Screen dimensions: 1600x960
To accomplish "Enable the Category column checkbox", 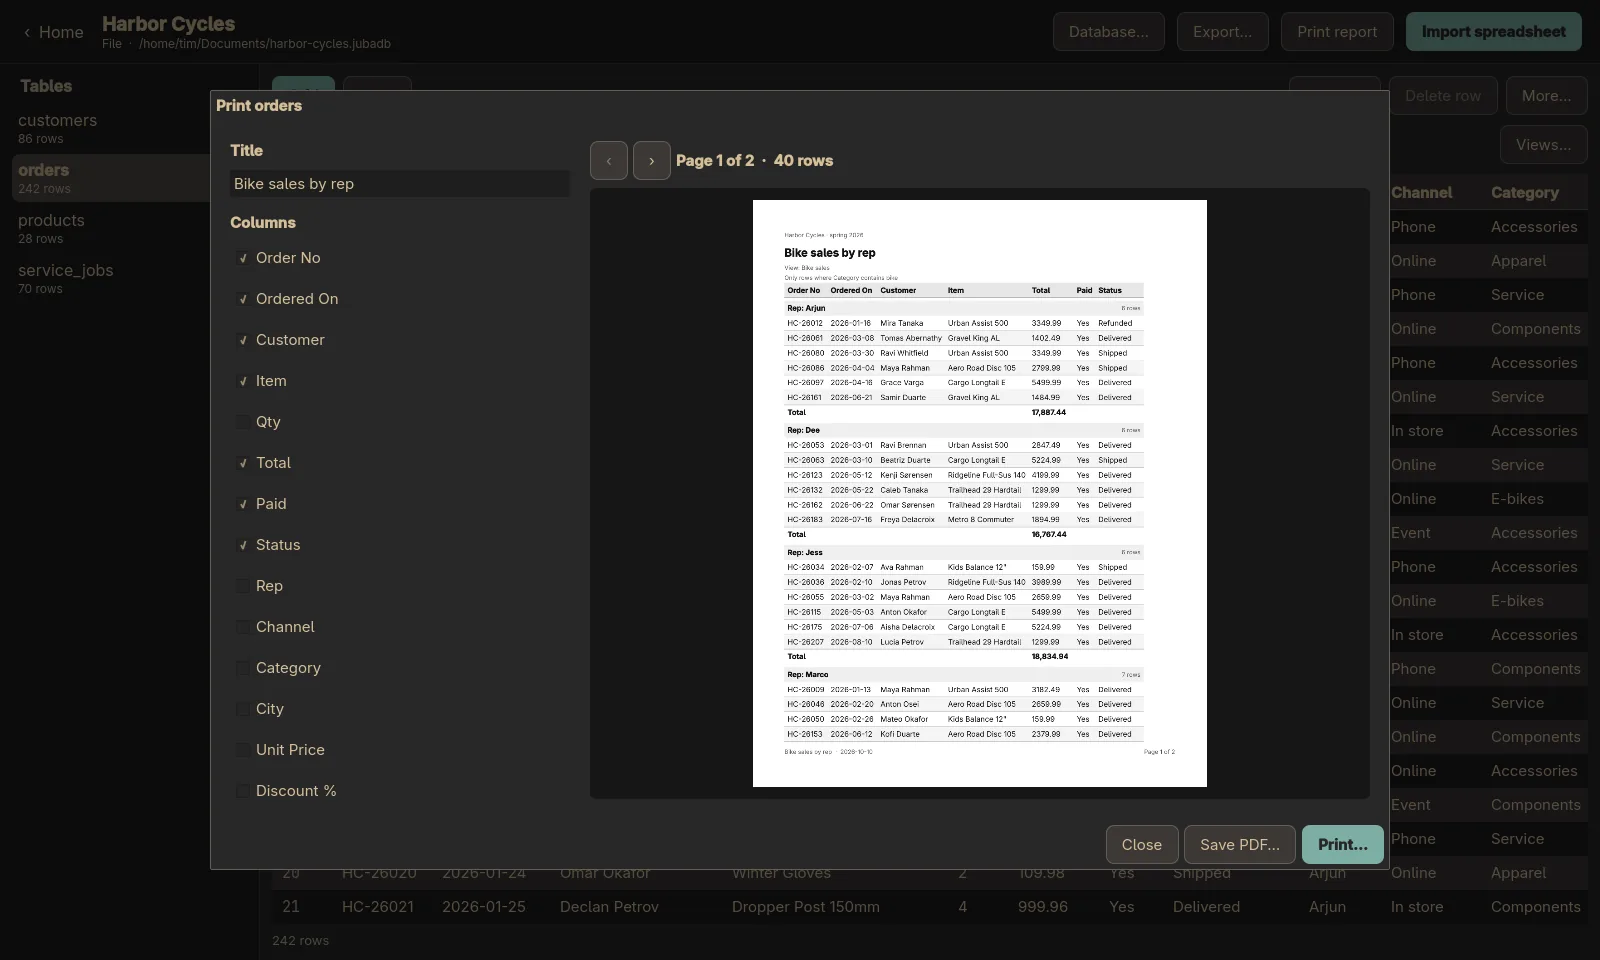I will (243, 668).
